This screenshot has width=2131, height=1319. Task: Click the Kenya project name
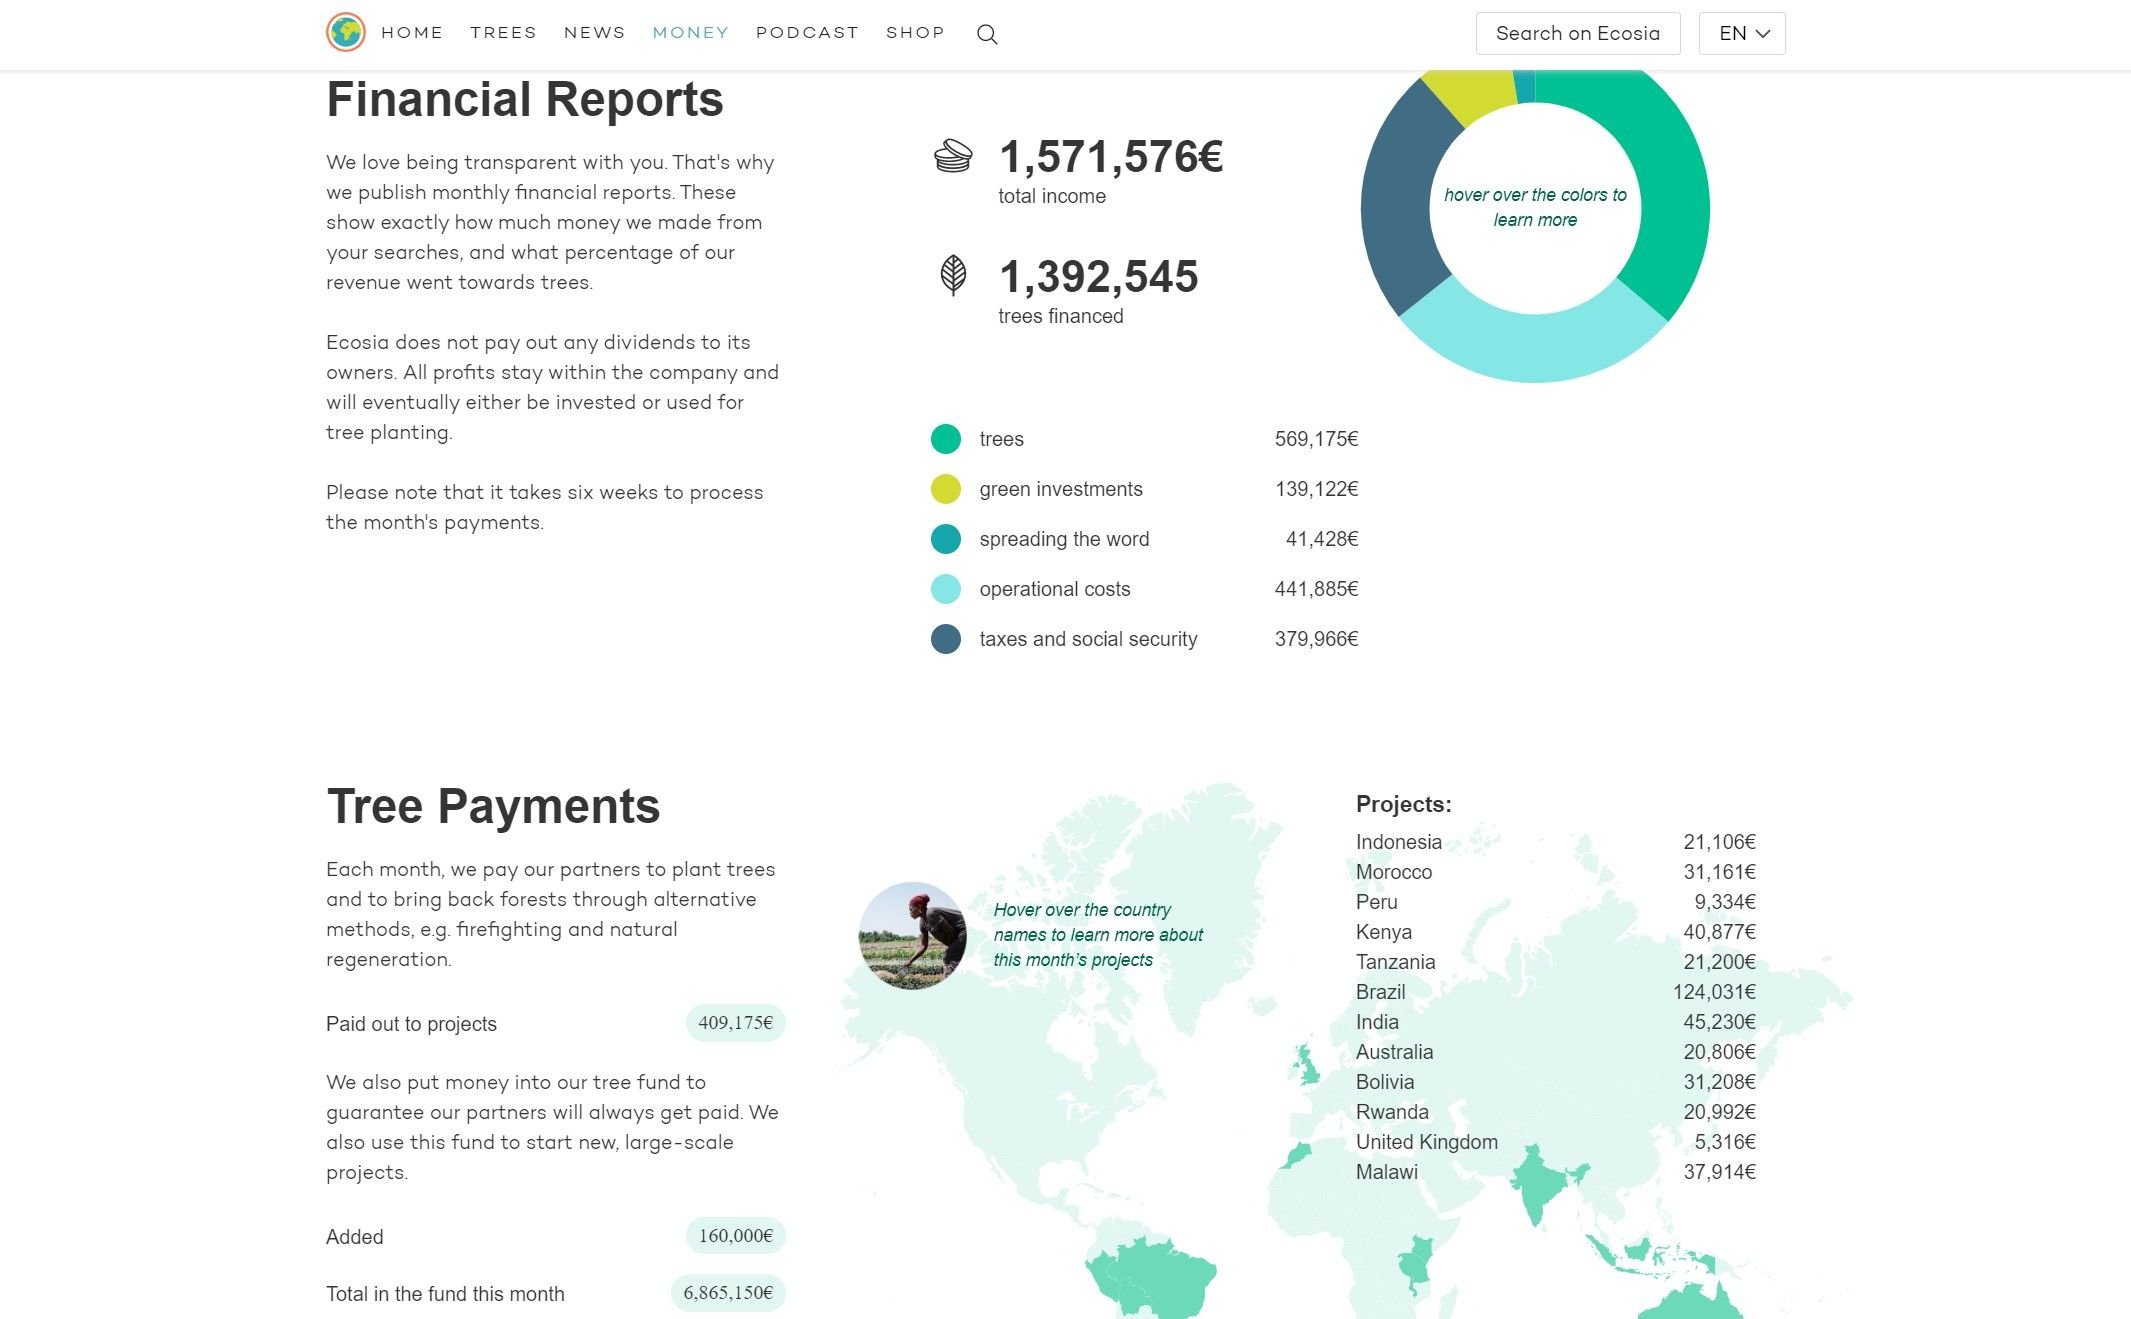coord(1383,932)
